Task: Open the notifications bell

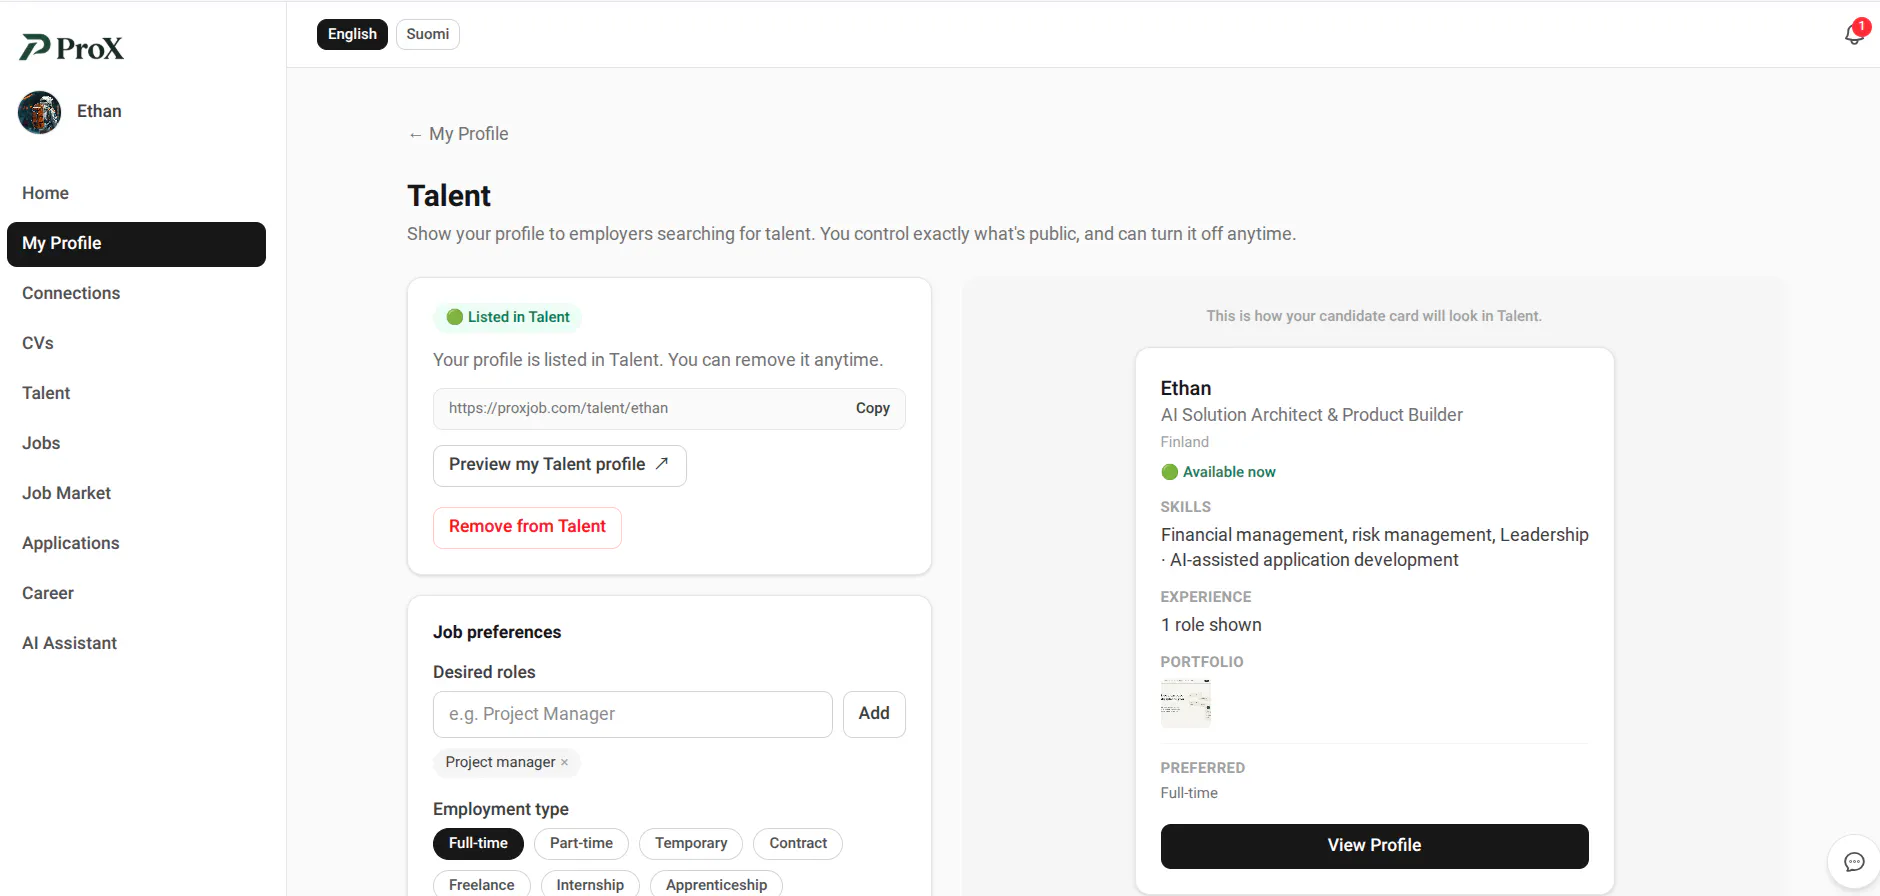Action: click(1855, 34)
